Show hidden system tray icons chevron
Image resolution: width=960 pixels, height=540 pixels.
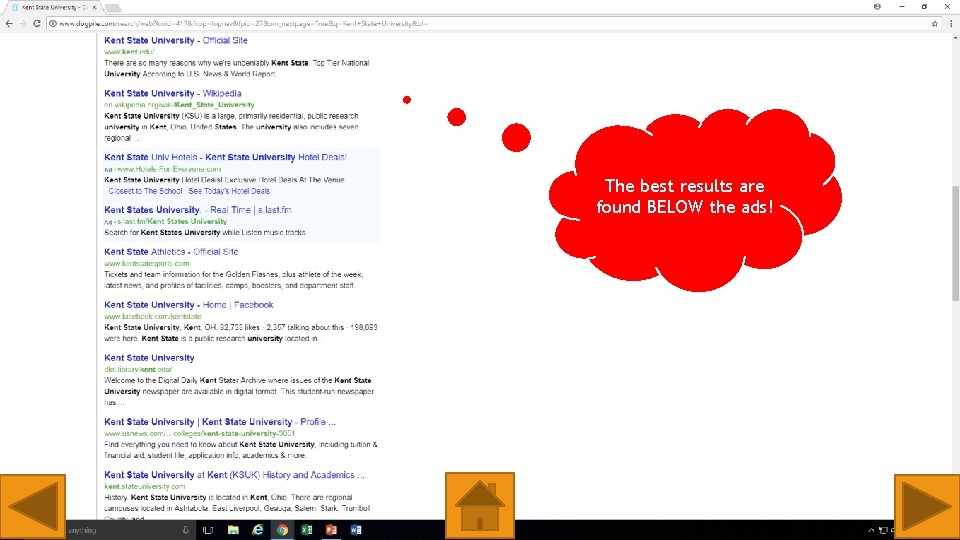[x=871, y=530]
